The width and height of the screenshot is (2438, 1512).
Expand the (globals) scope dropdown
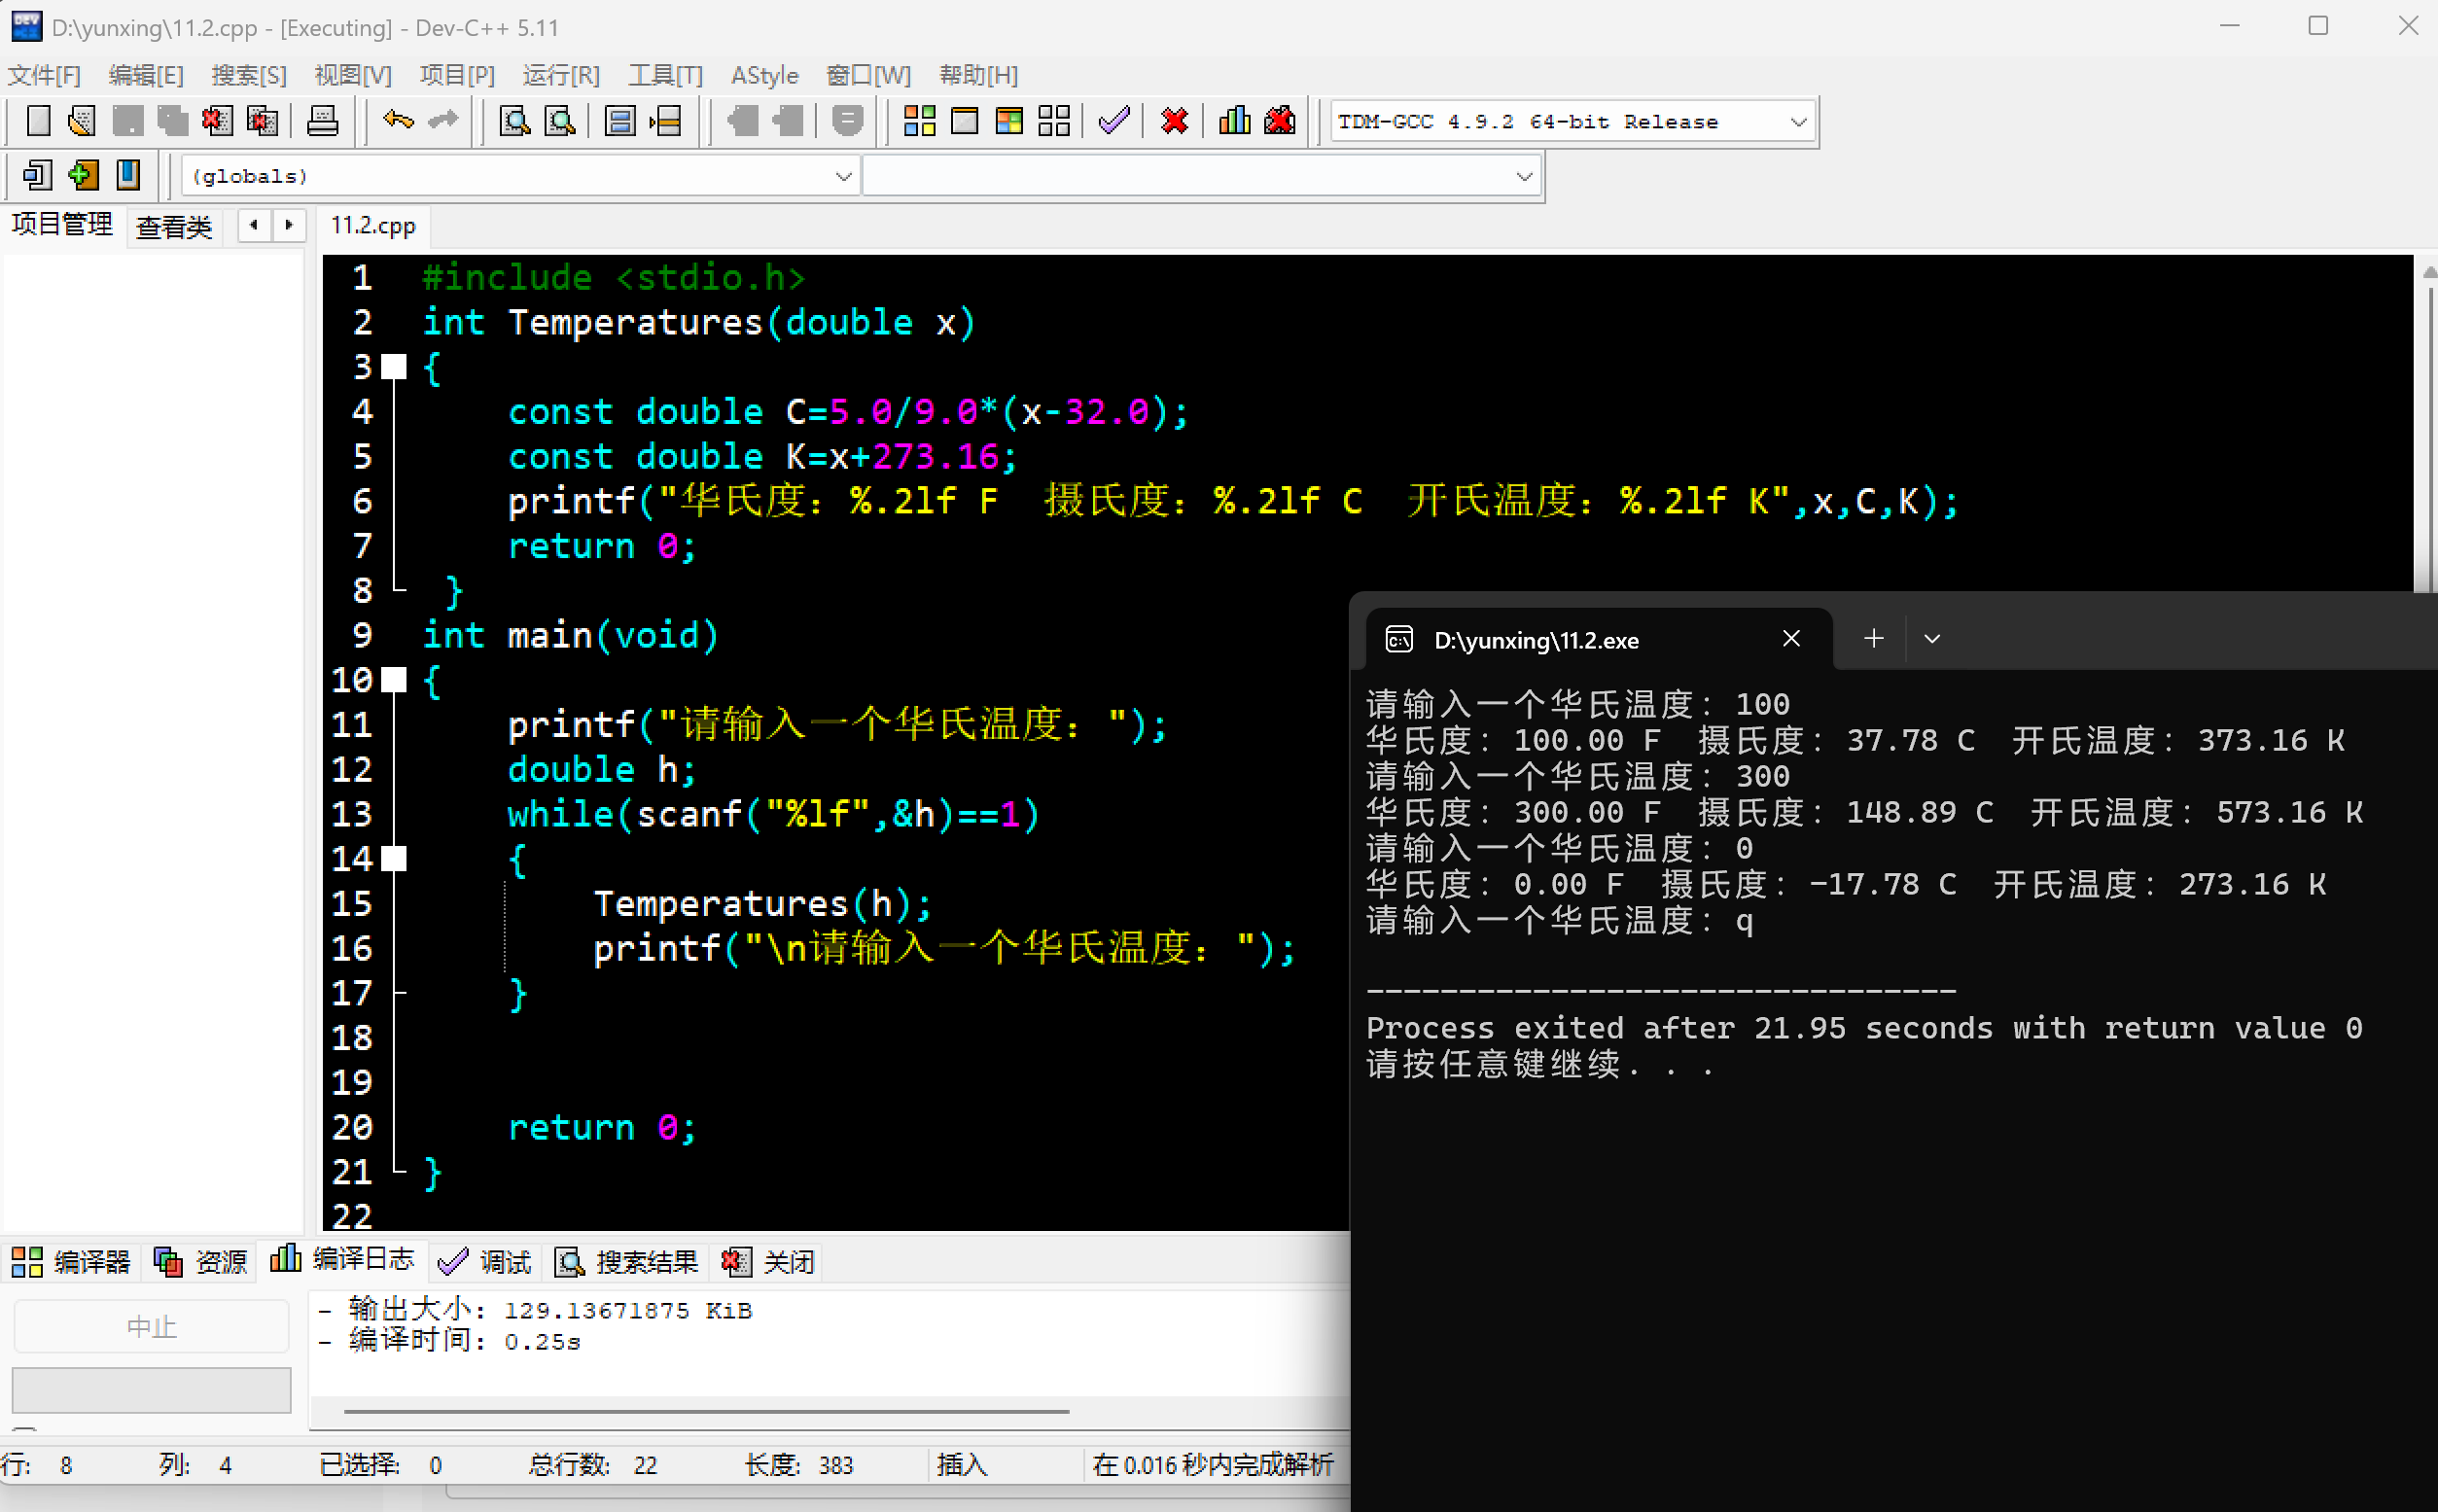coord(843,176)
